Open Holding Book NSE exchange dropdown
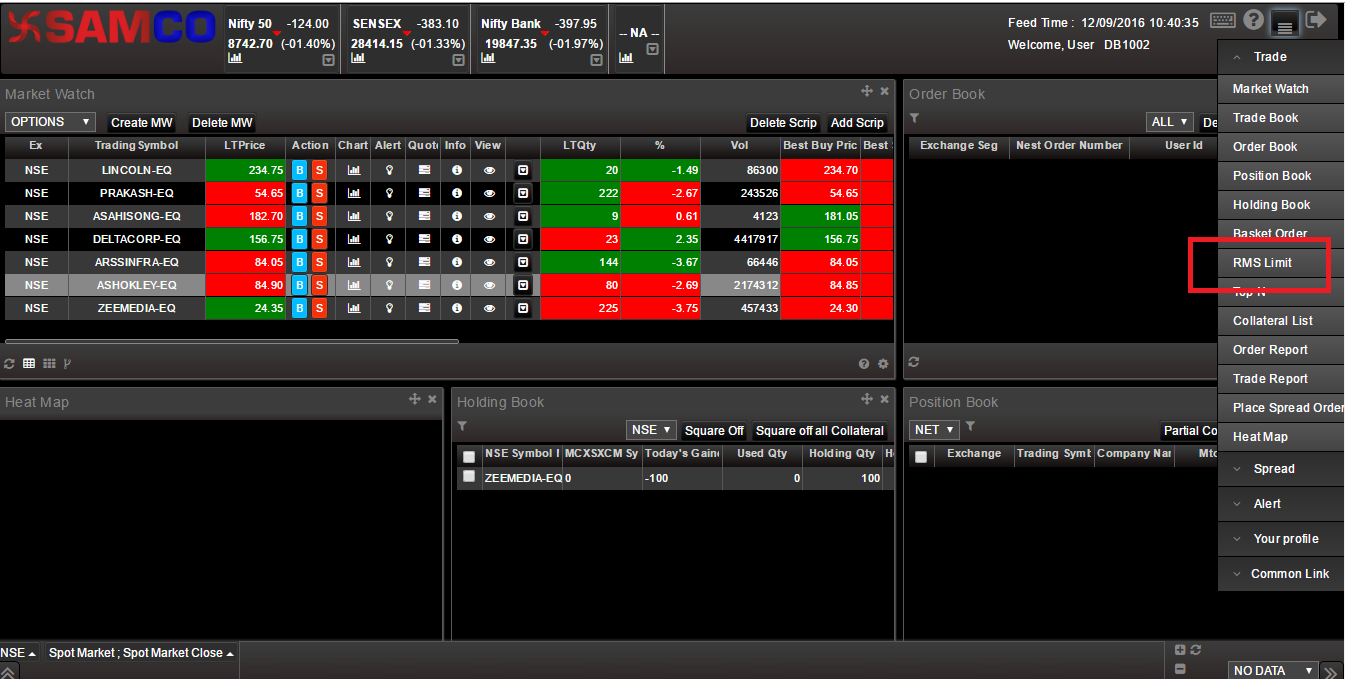 tap(652, 430)
